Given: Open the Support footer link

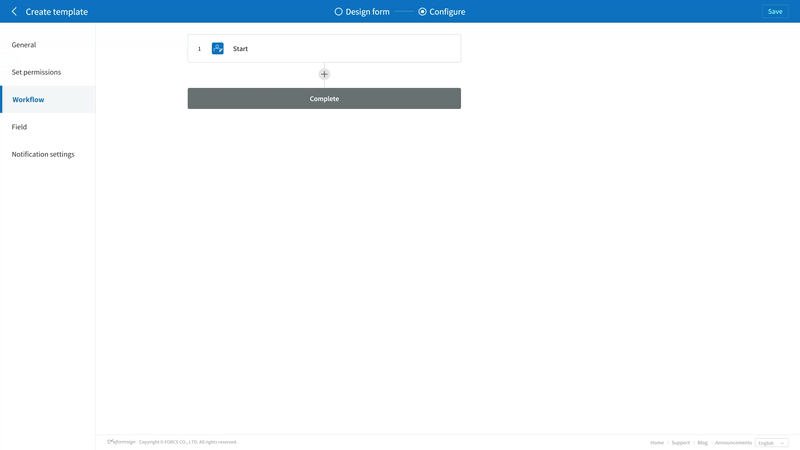Looking at the screenshot, I should [x=680, y=443].
